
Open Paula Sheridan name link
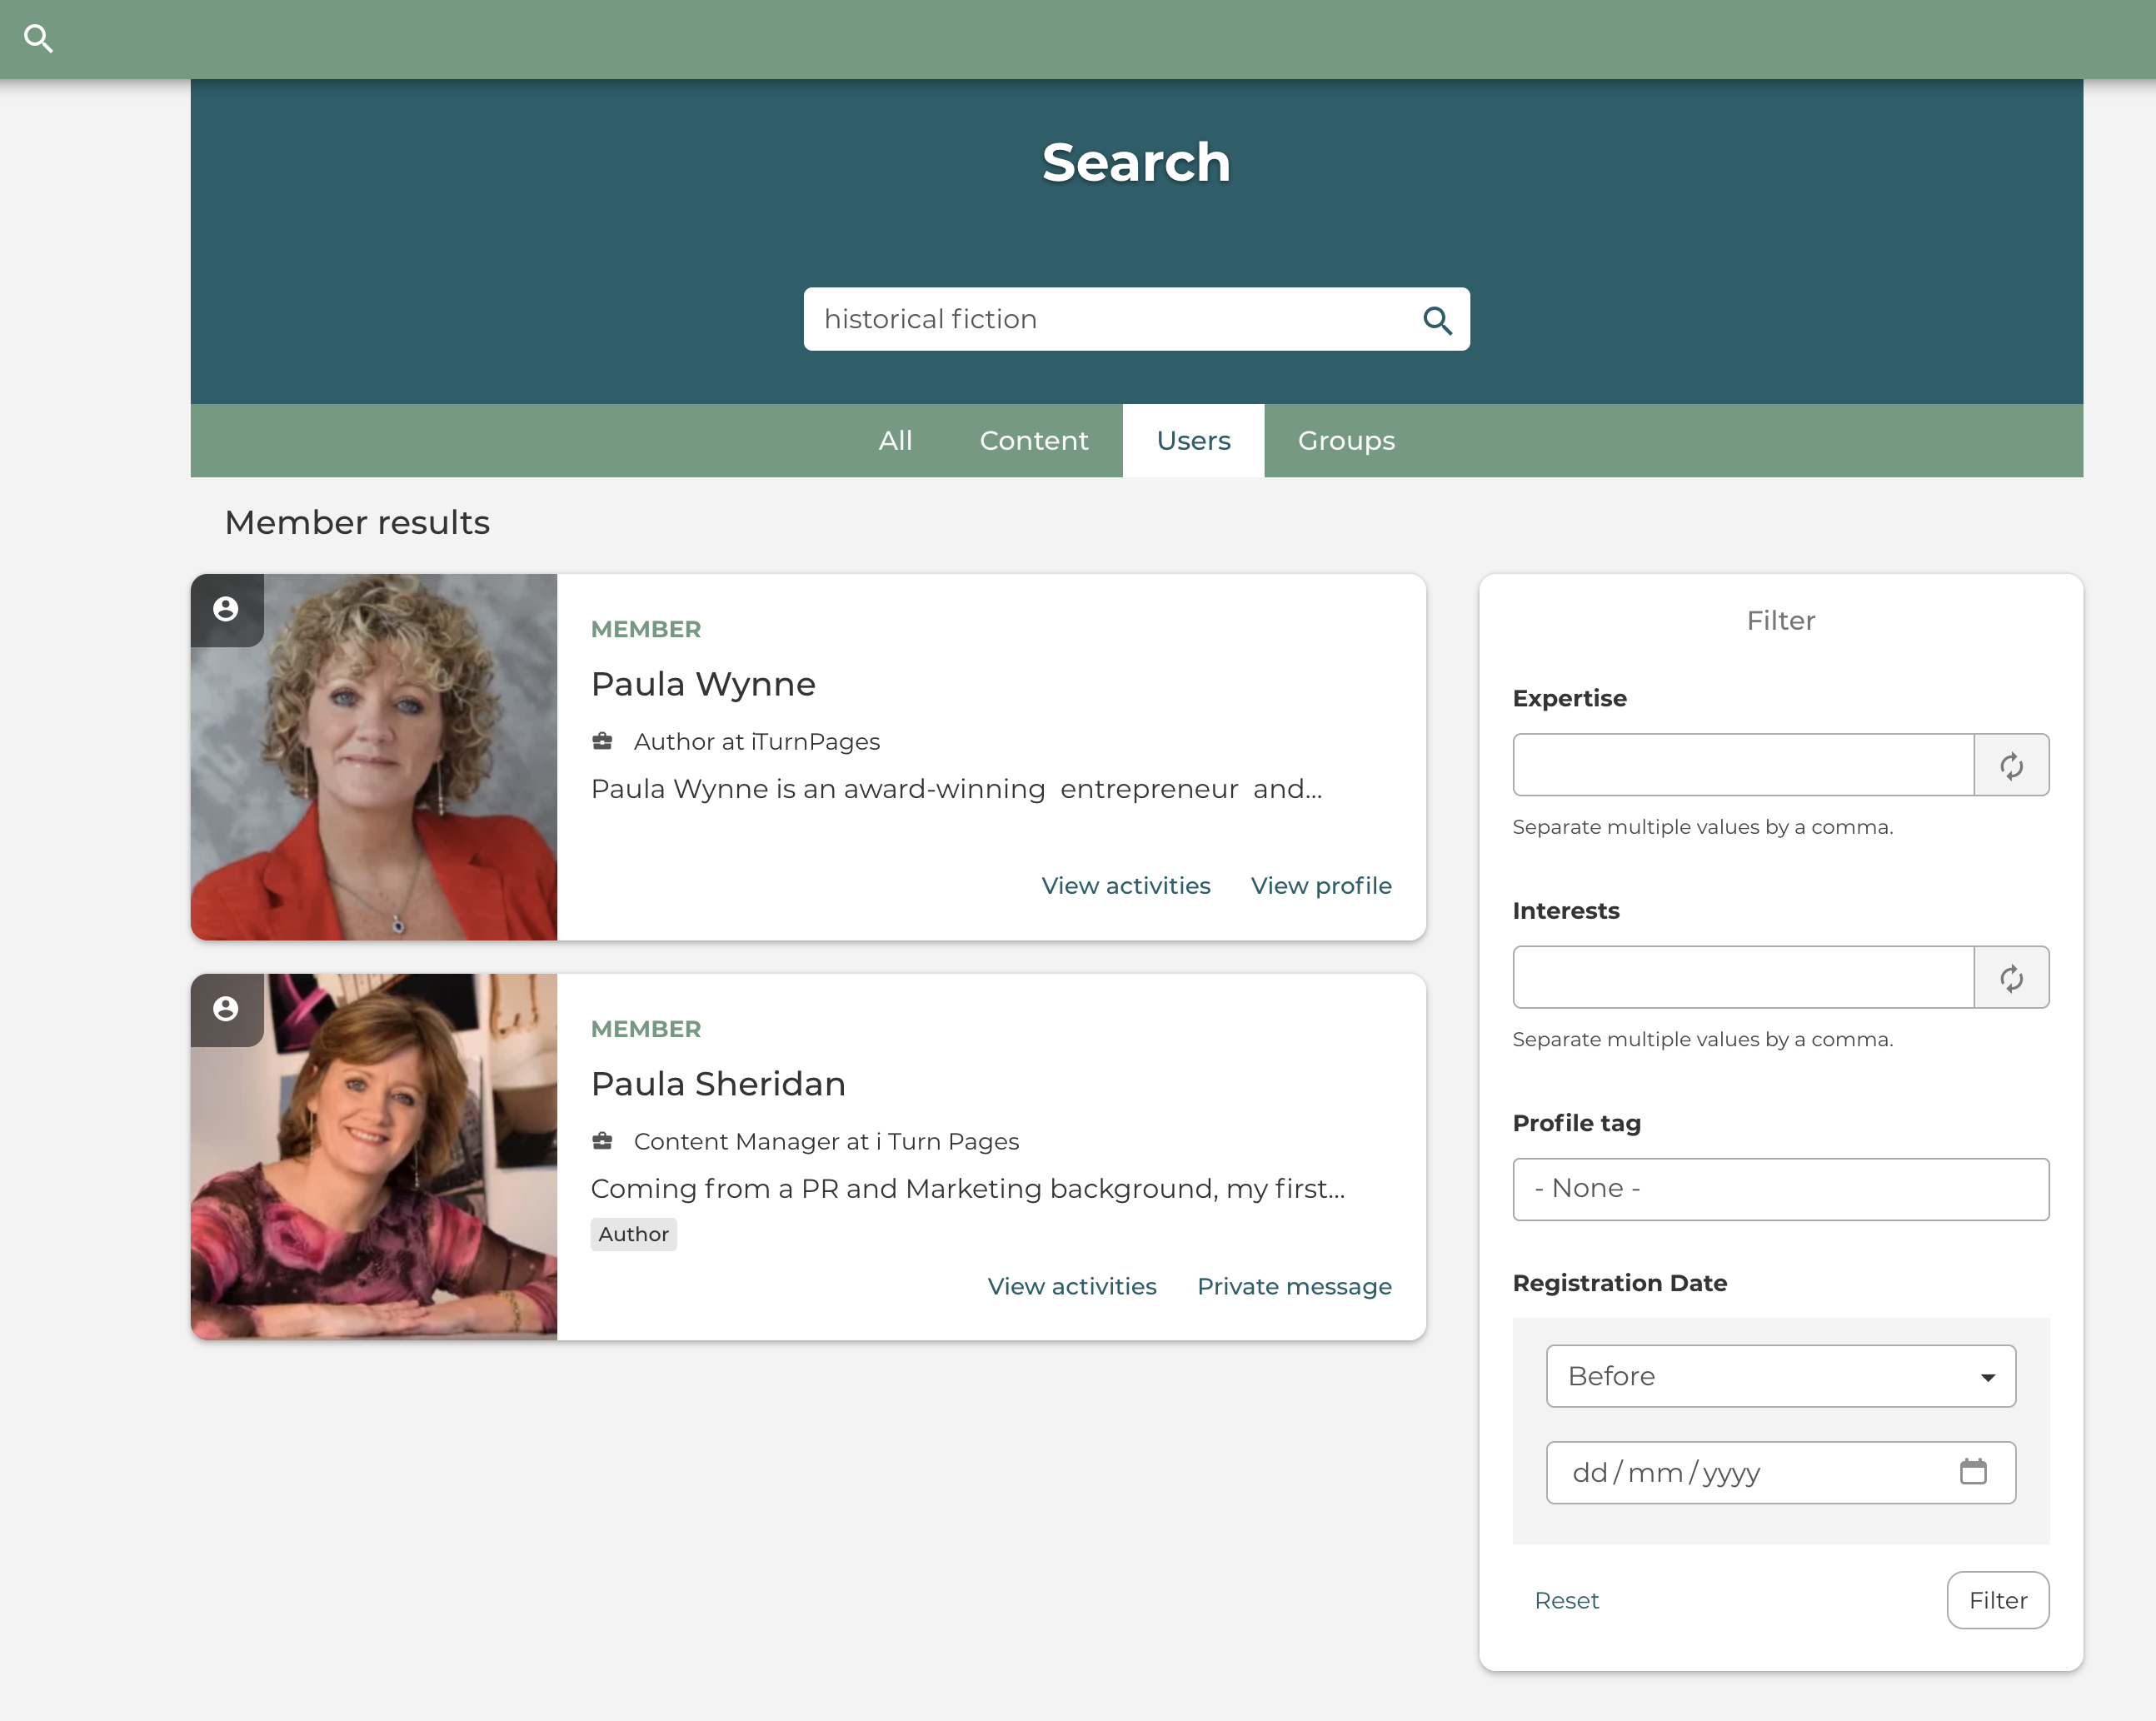718,1084
